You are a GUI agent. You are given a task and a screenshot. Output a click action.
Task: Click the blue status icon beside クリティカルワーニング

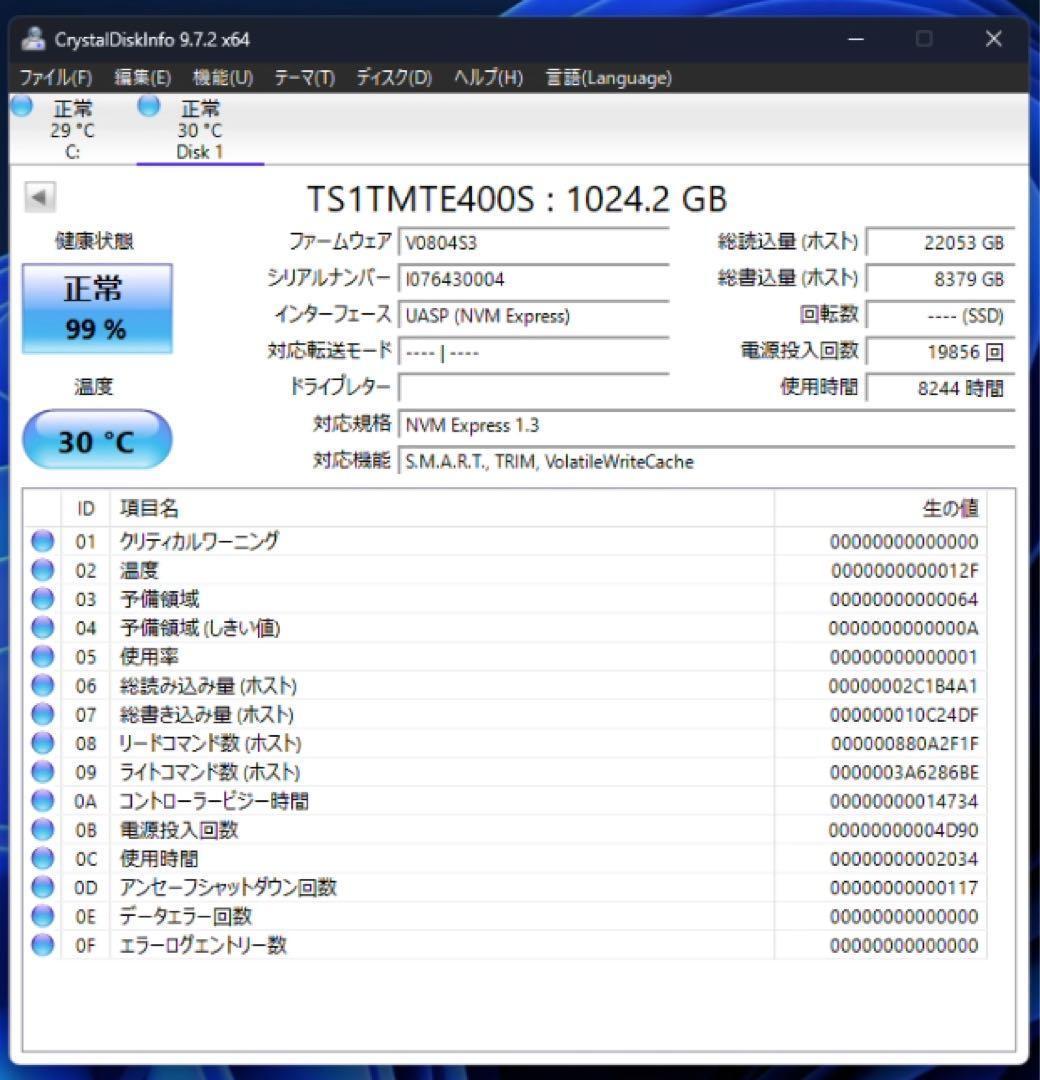[41, 541]
